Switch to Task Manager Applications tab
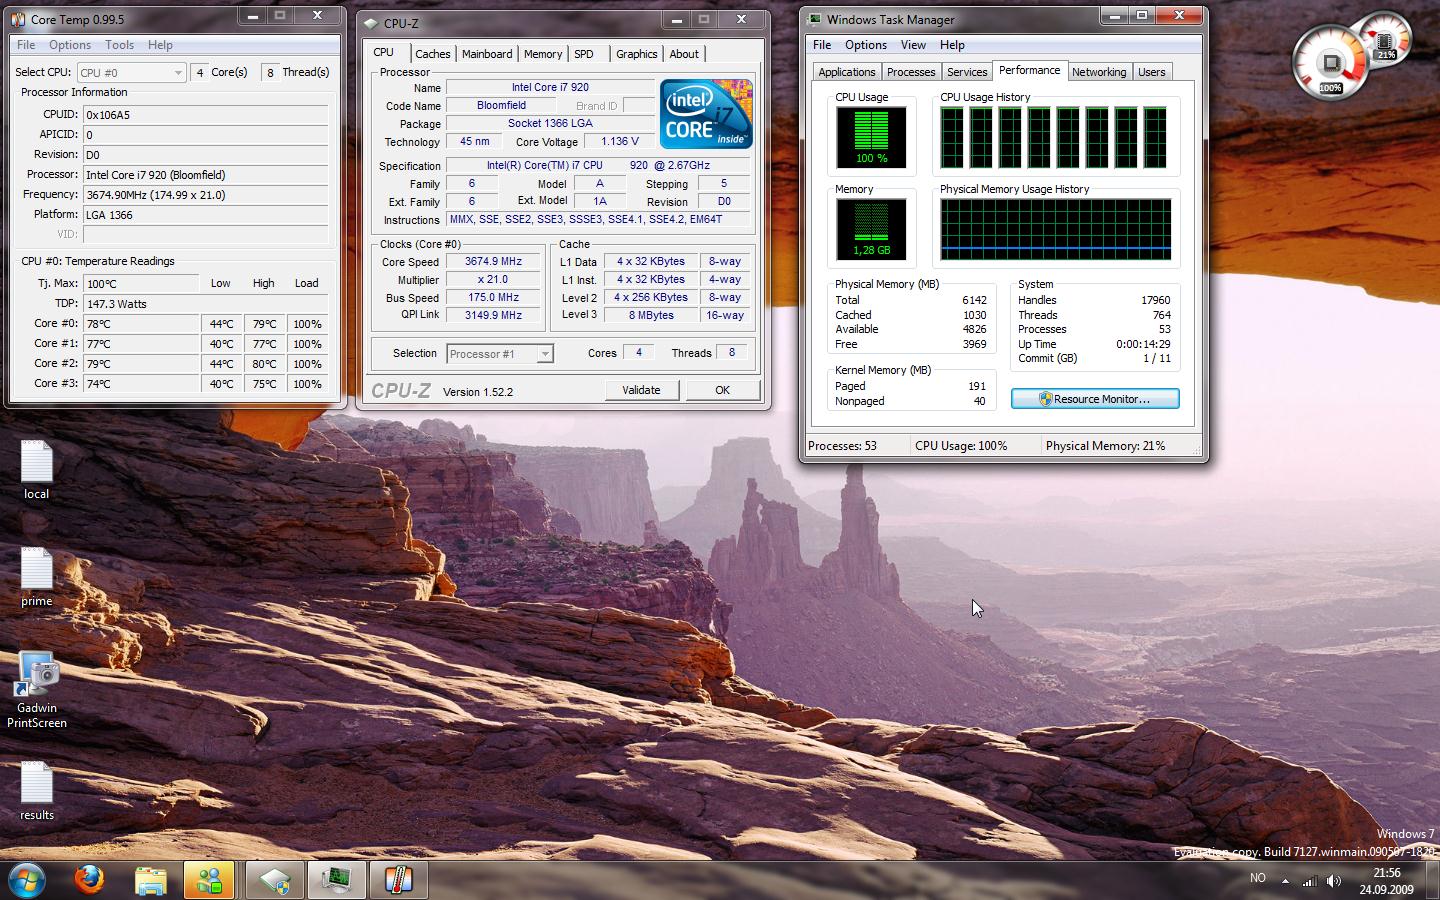Viewport: 1440px width, 900px height. point(846,72)
